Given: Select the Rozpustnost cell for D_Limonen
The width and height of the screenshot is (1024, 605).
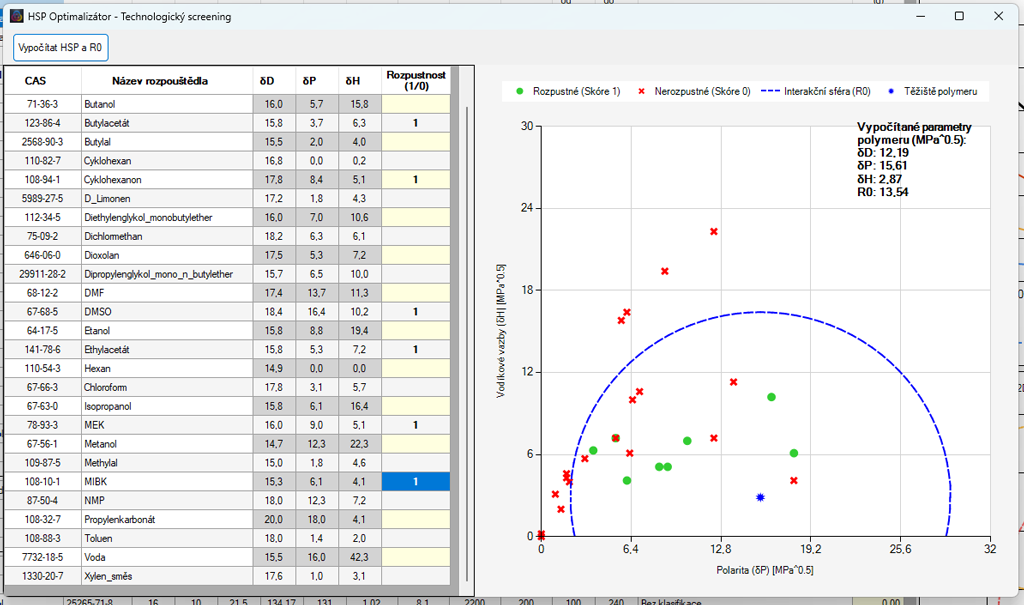Looking at the screenshot, I should [x=416, y=199].
